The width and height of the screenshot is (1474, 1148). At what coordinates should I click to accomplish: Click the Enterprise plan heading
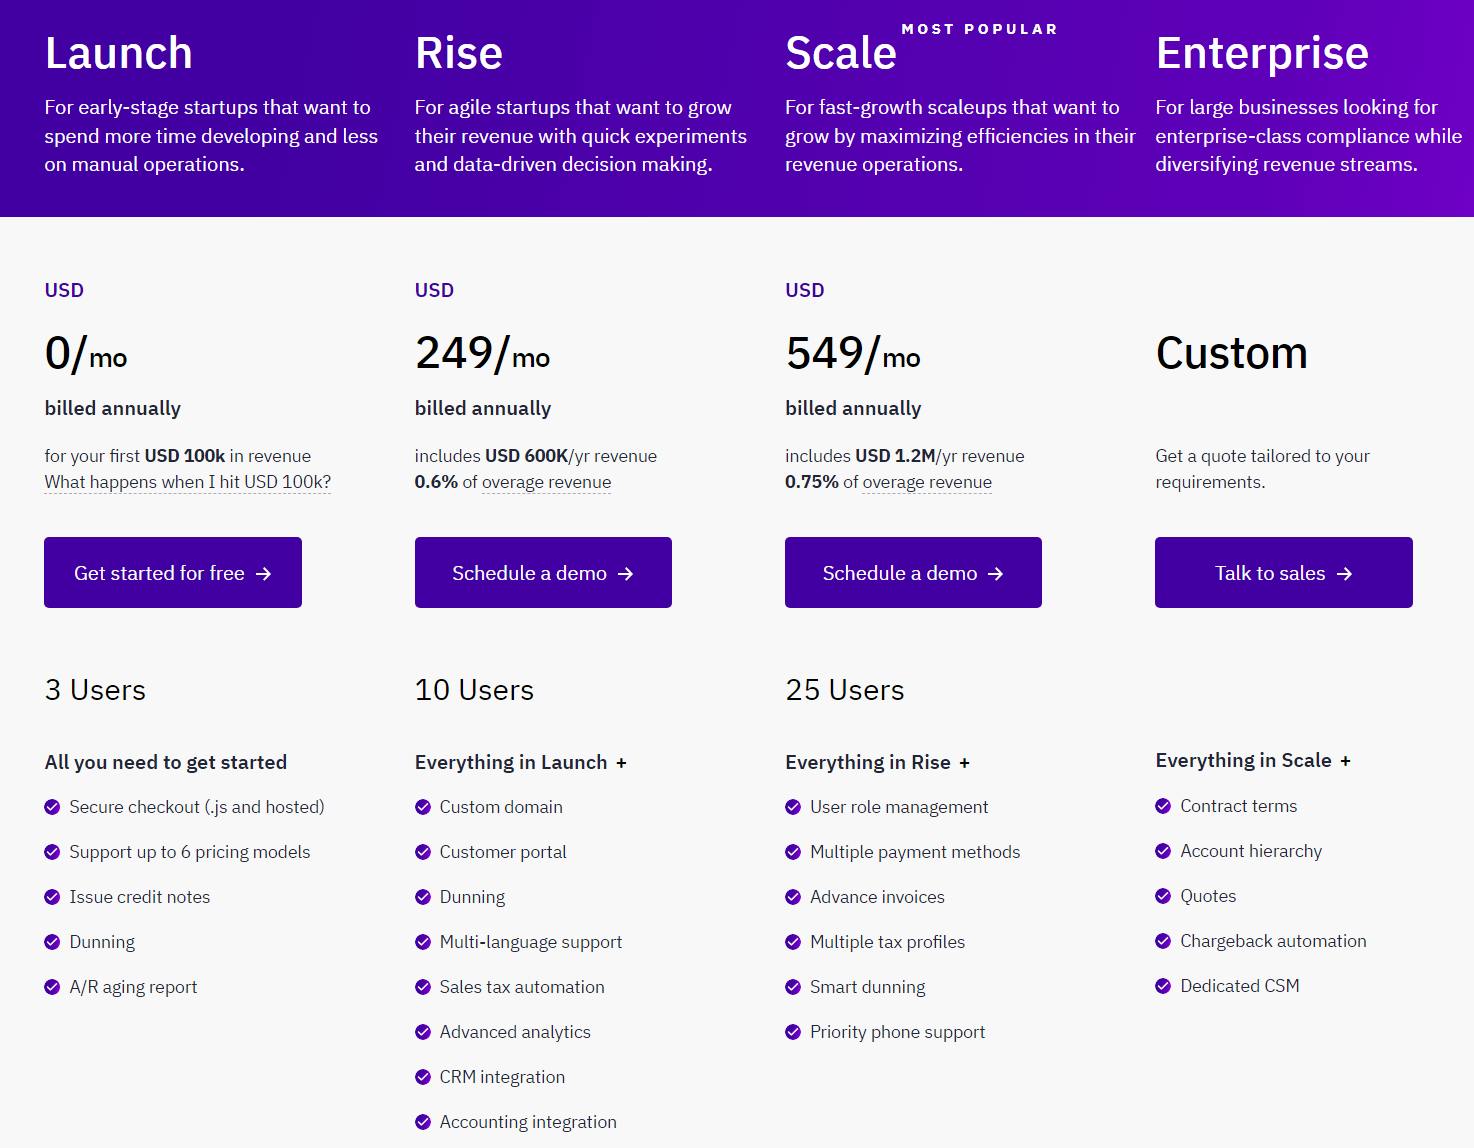coord(1262,53)
